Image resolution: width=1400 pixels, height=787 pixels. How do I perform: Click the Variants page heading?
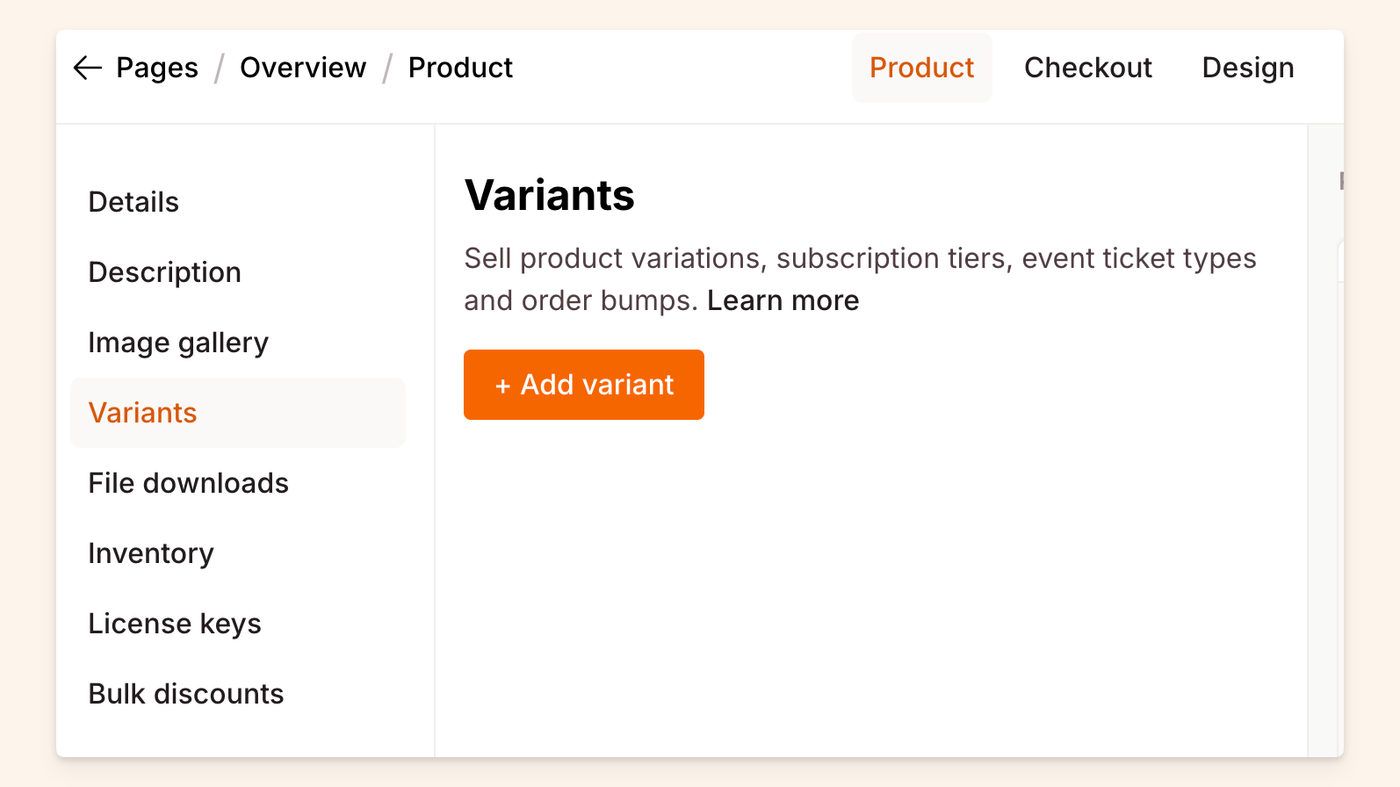[x=549, y=195]
